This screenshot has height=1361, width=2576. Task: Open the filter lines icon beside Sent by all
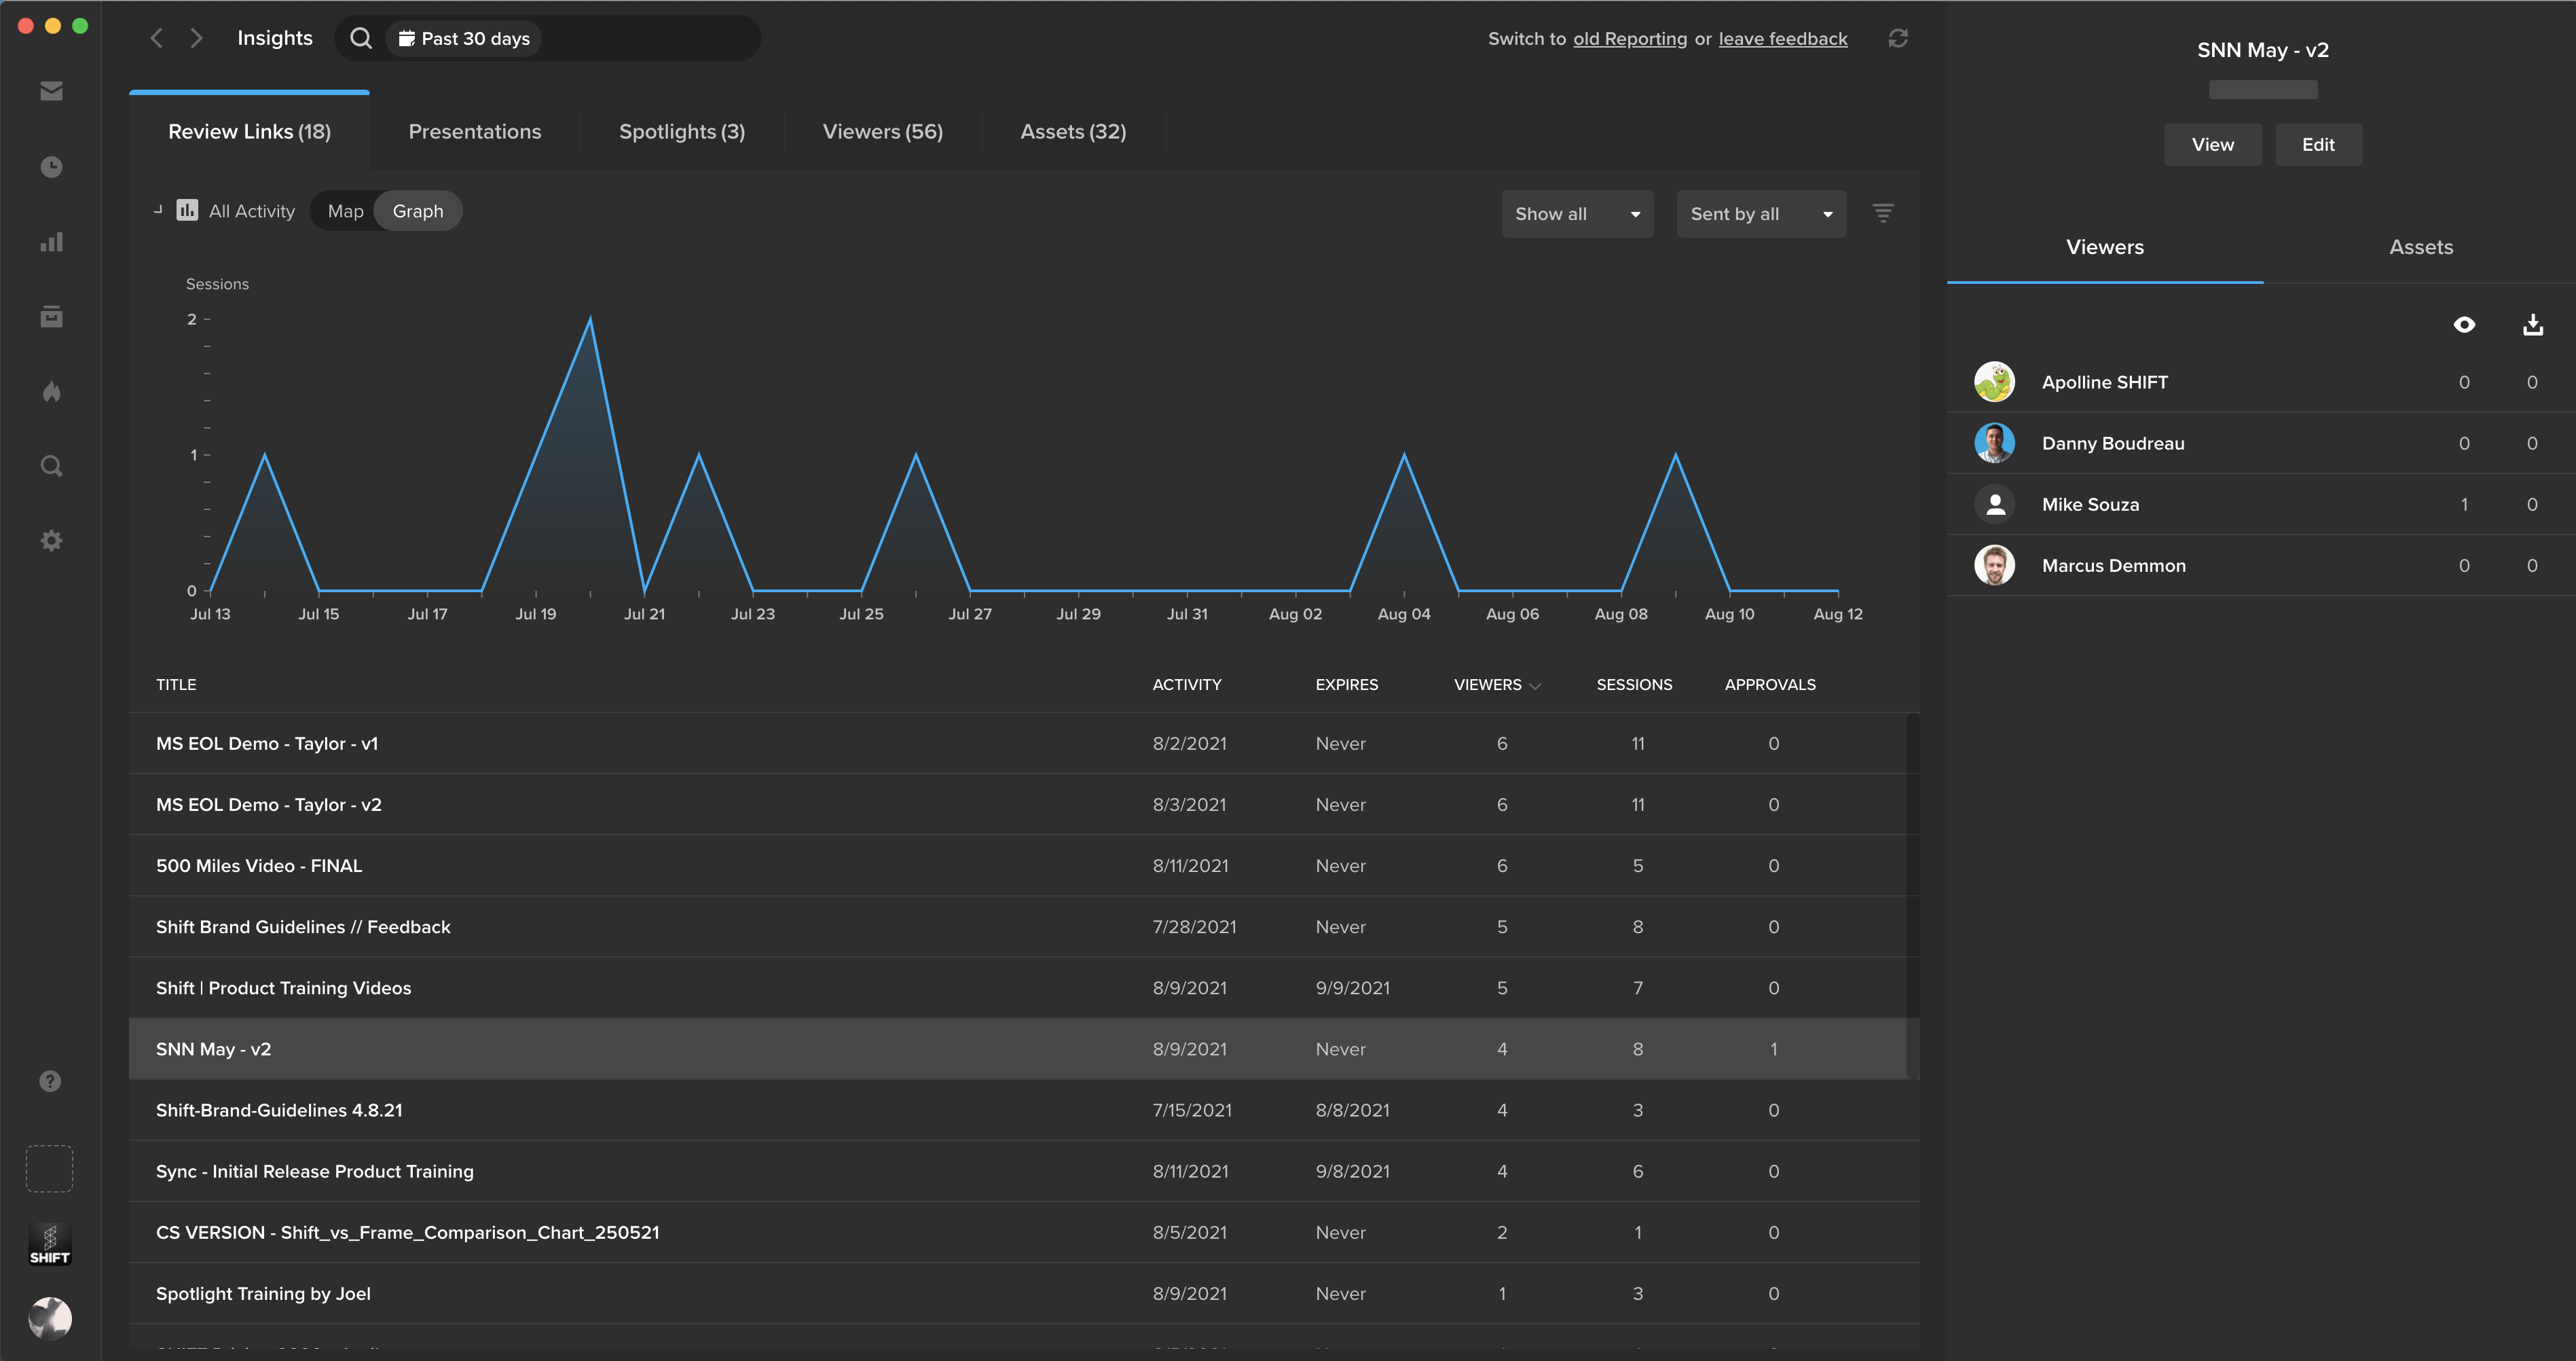pyautogui.click(x=1882, y=213)
